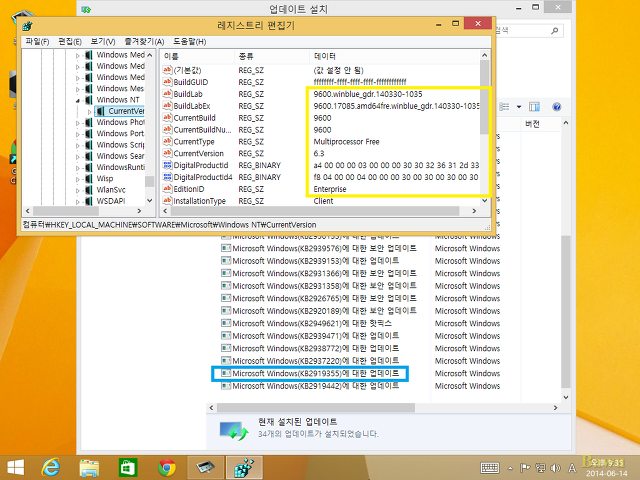640x480 pixels.
Task: Click the updates list horizontal scrollbar
Action: click(316, 407)
